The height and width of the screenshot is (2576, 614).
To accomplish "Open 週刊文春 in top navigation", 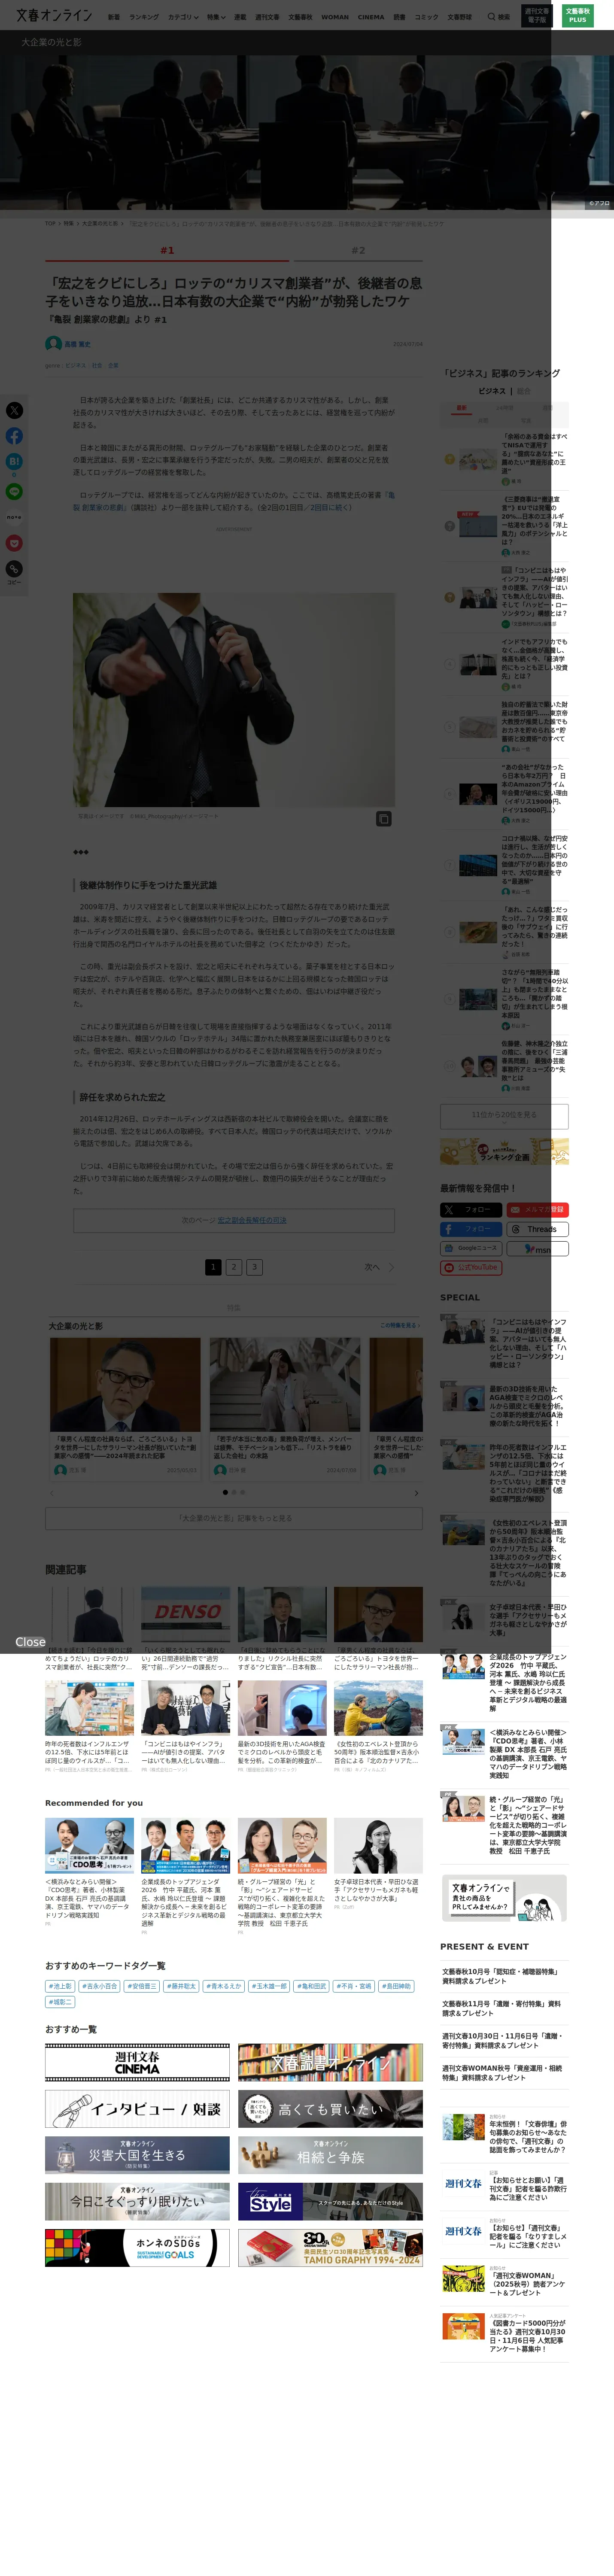I will 267,17.
